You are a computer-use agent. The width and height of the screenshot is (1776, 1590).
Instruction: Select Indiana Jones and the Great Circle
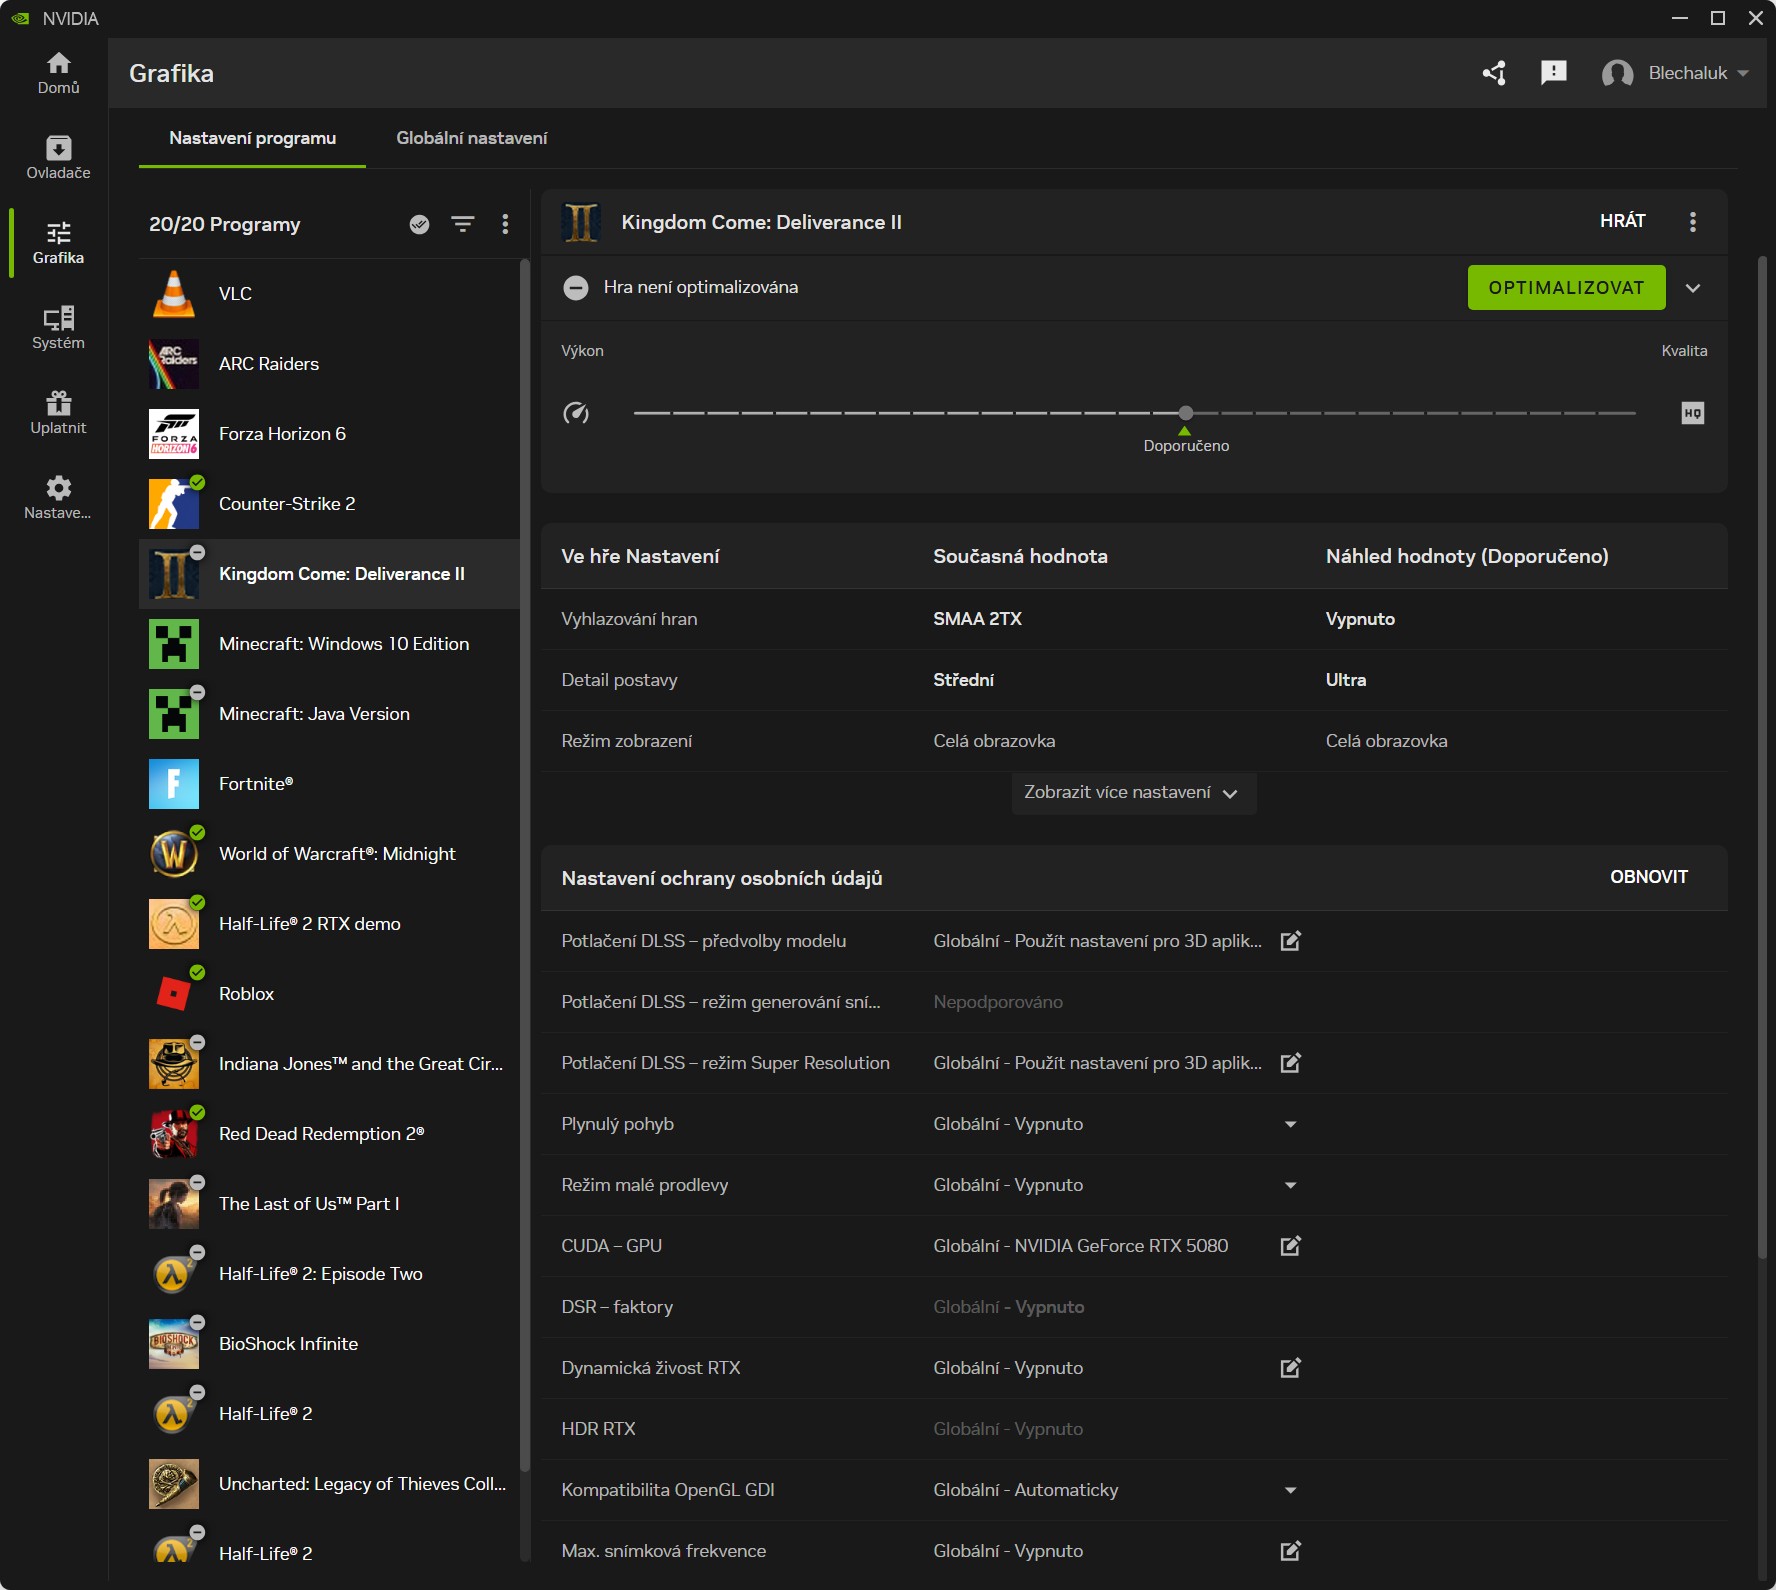pyautogui.click(x=329, y=1064)
